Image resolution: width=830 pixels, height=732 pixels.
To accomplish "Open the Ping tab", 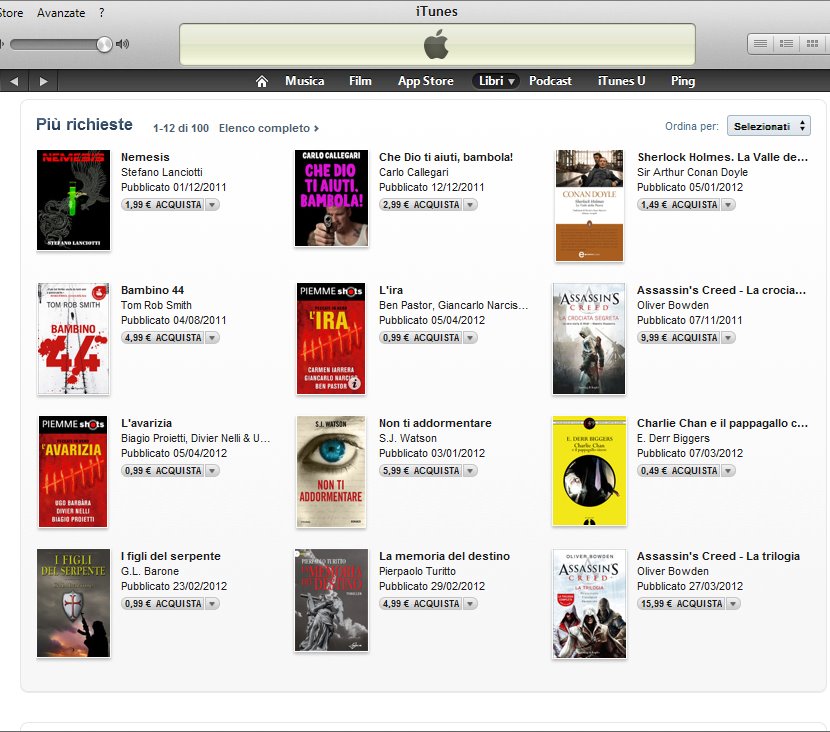I will coord(683,81).
